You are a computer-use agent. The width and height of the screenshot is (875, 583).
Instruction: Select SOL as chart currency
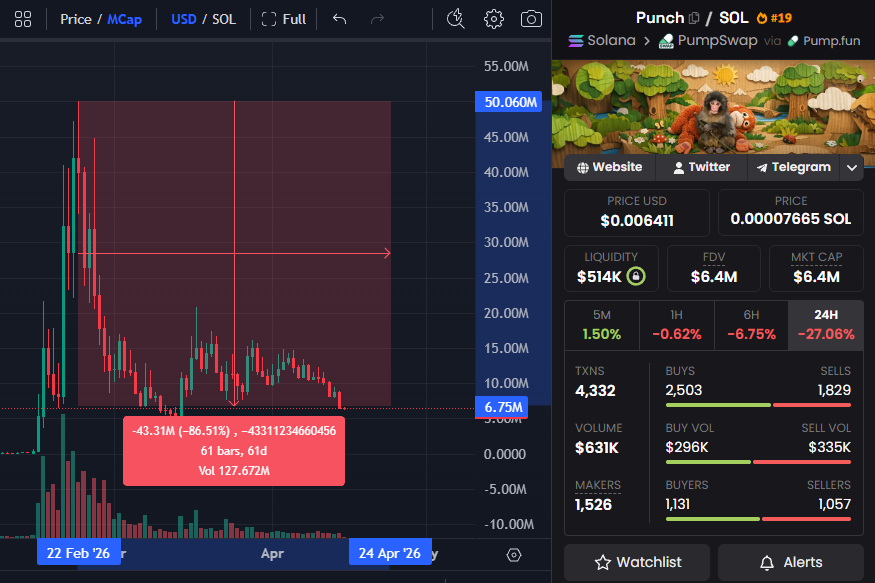[x=224, y=20]
